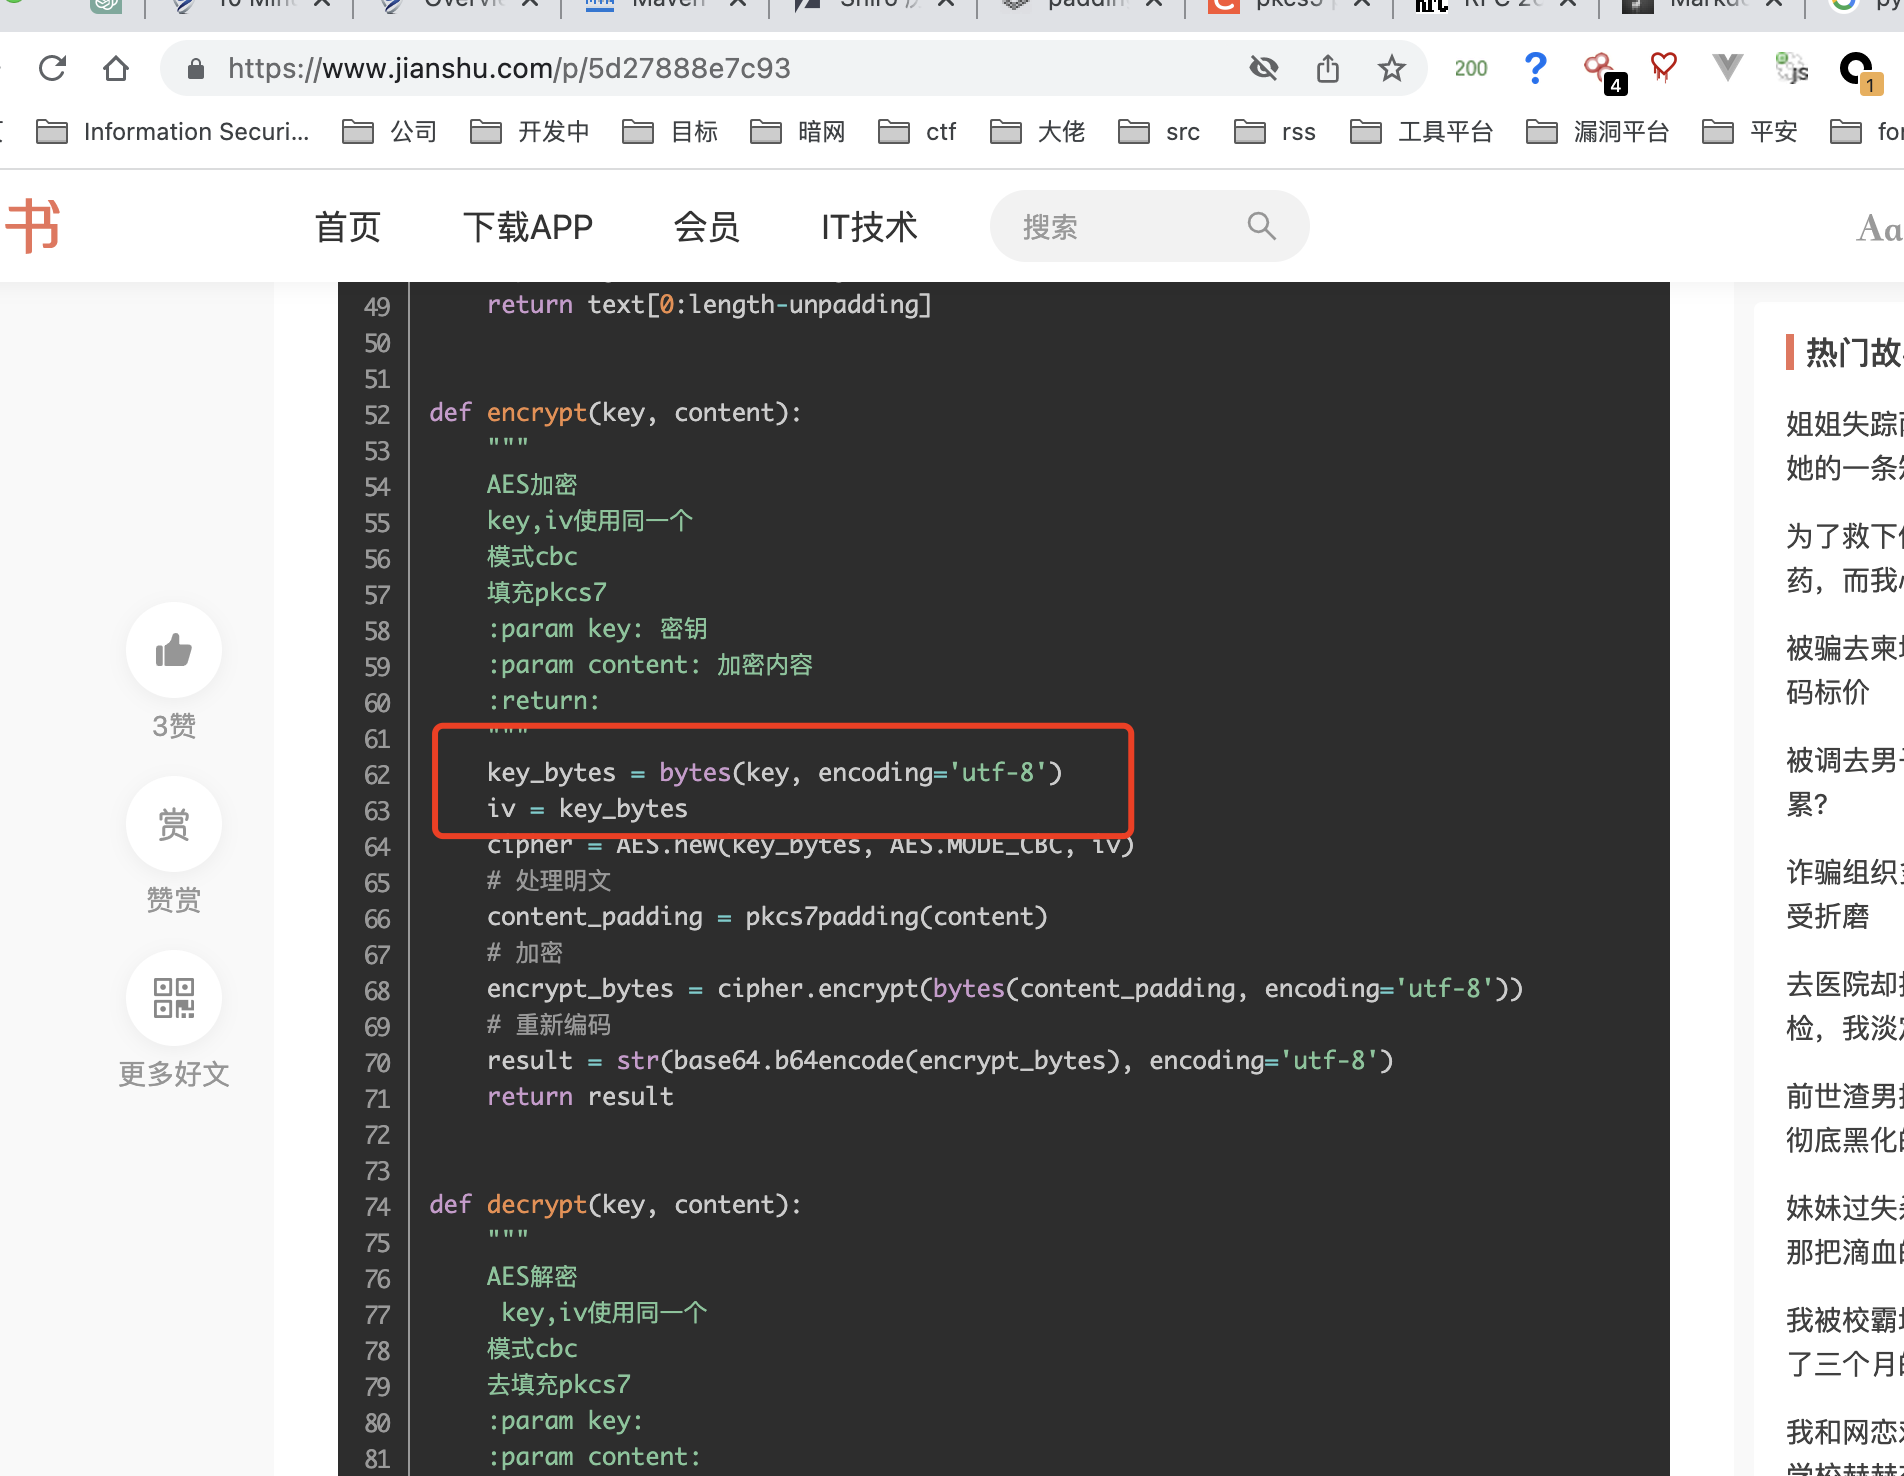Image resolution: width=1904 pixels, height=1476 pixels.
Task: Open the IT技术 nav item
Action: (869, 227)
